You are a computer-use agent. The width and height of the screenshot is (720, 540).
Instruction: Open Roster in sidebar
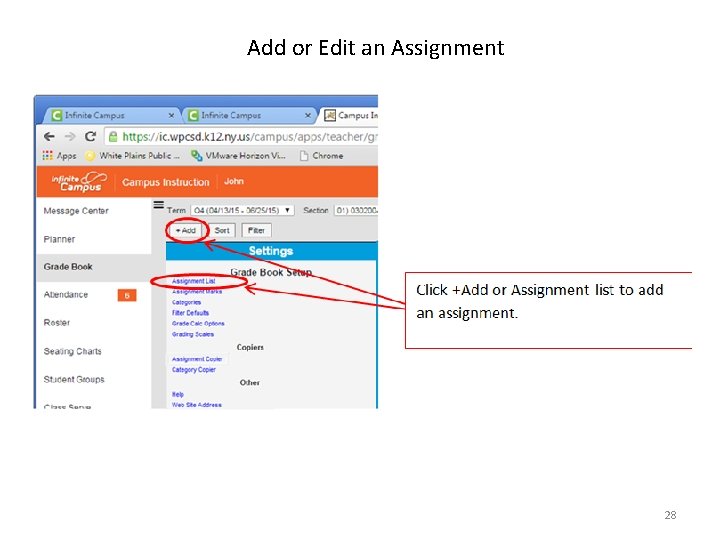(x=57, y=323)
